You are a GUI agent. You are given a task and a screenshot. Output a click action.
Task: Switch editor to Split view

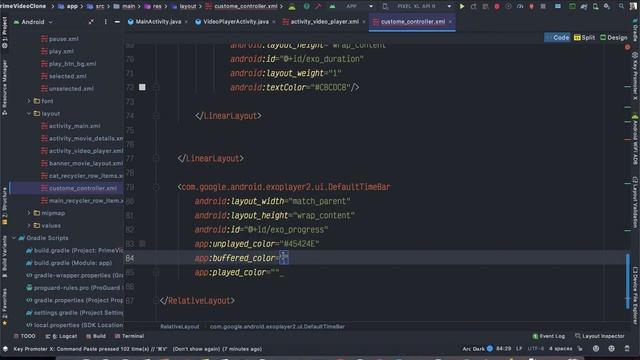point(584,38)
